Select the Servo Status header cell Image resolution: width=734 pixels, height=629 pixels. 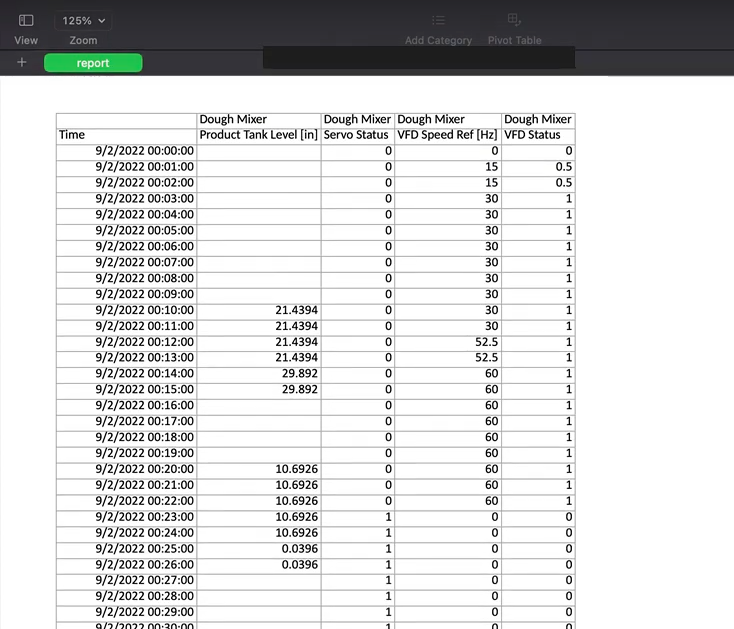[358, 135]
